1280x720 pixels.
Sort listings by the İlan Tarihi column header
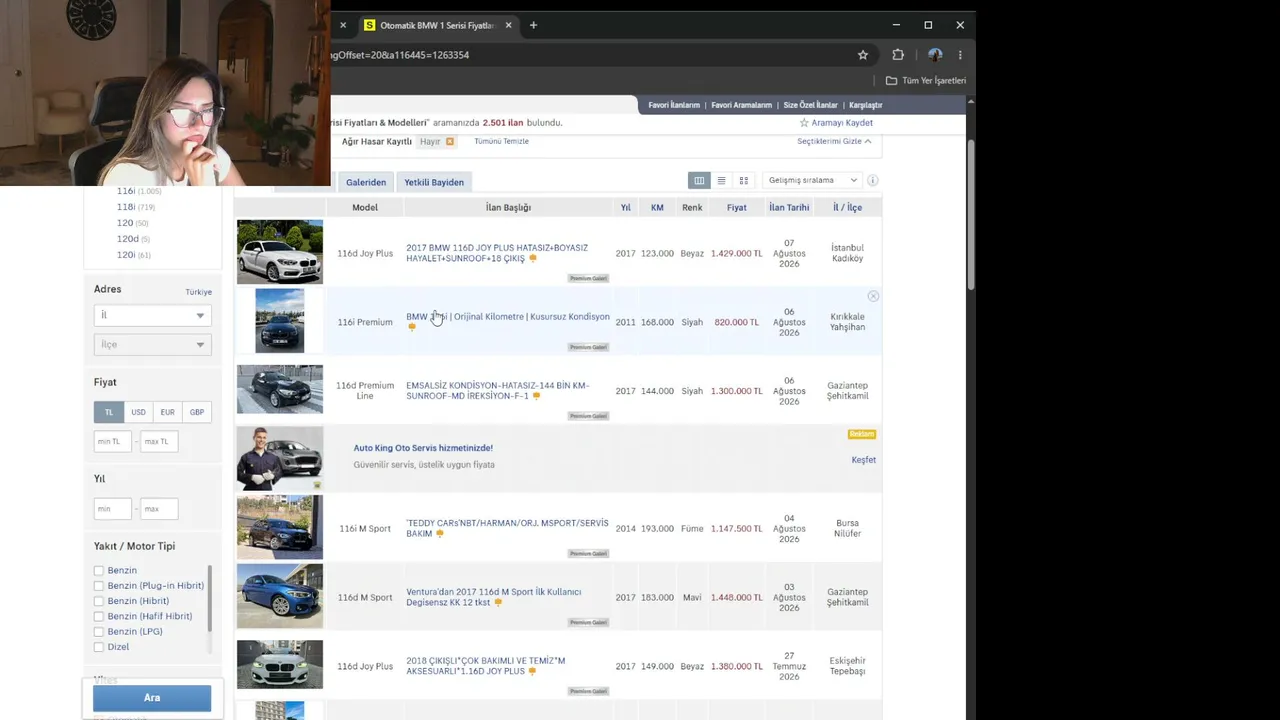click(789, 208)
